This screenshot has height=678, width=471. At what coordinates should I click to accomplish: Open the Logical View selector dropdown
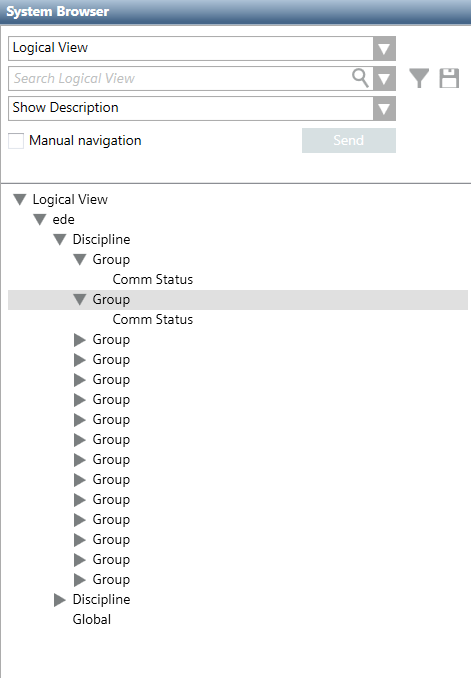(x=384, y=48)
